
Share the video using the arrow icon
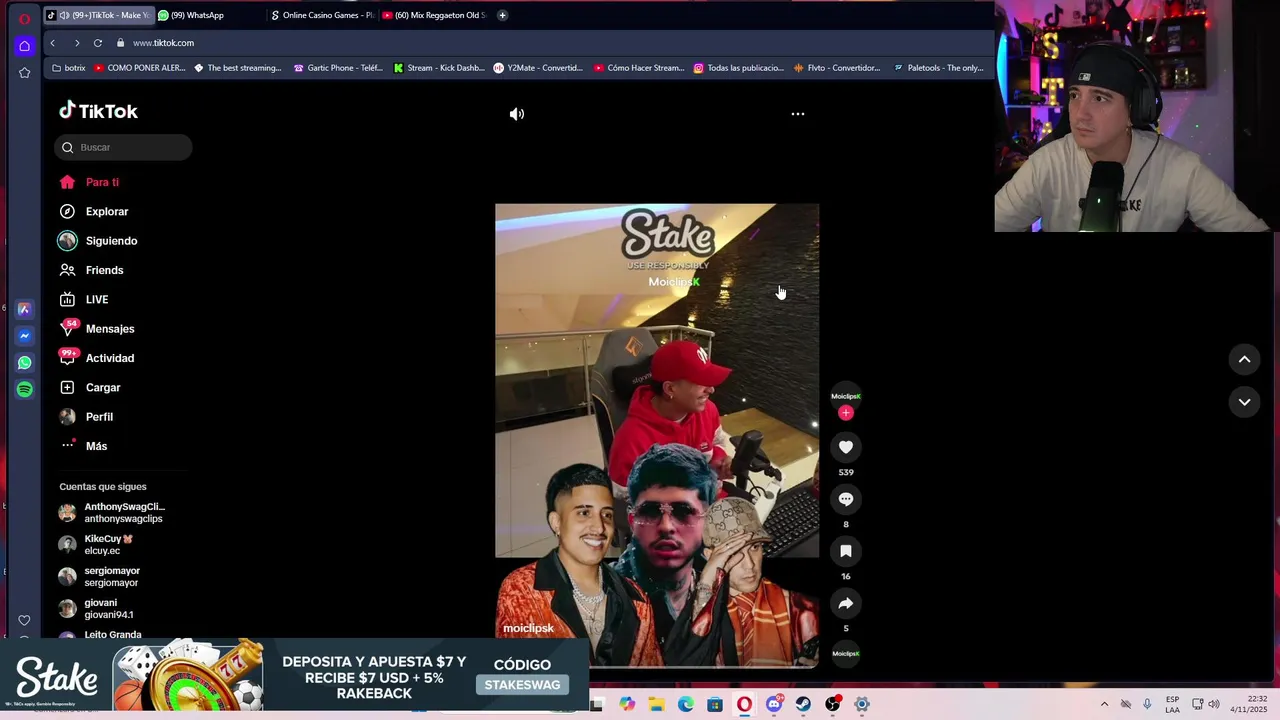pyautogui.click(x=846, y=603)
